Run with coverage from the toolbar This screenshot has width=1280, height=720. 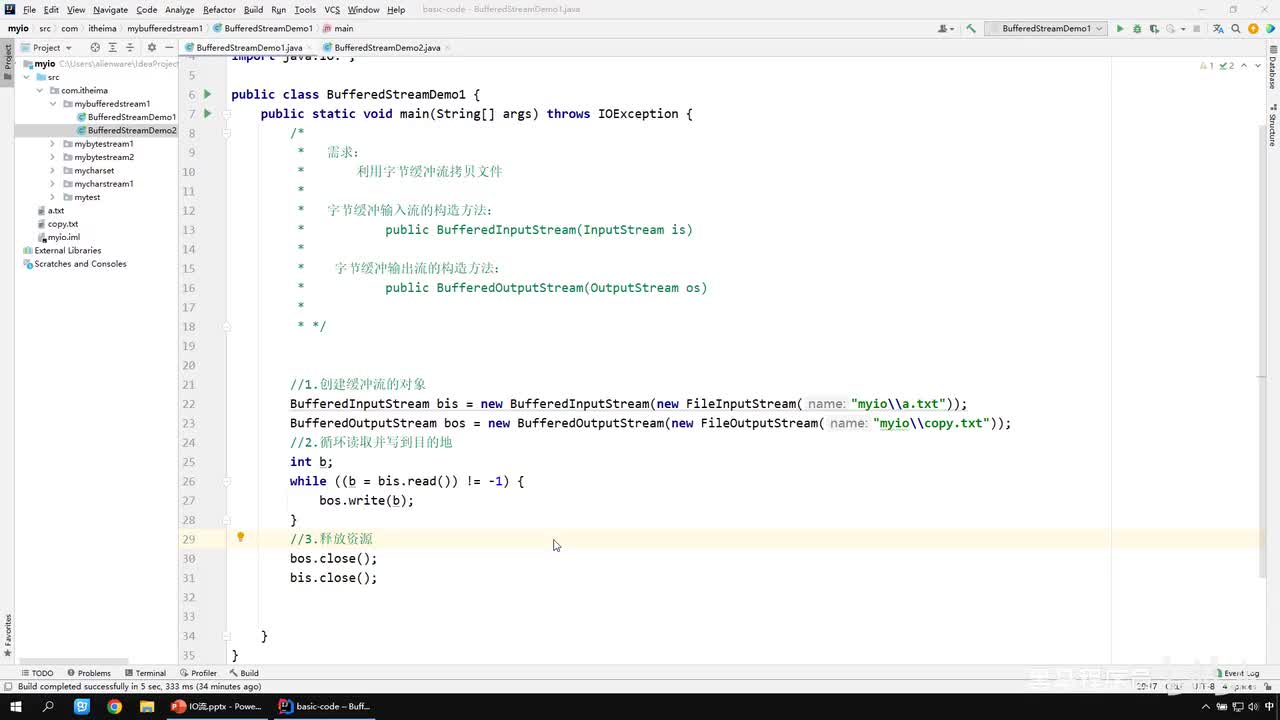tap(1152, 29)
